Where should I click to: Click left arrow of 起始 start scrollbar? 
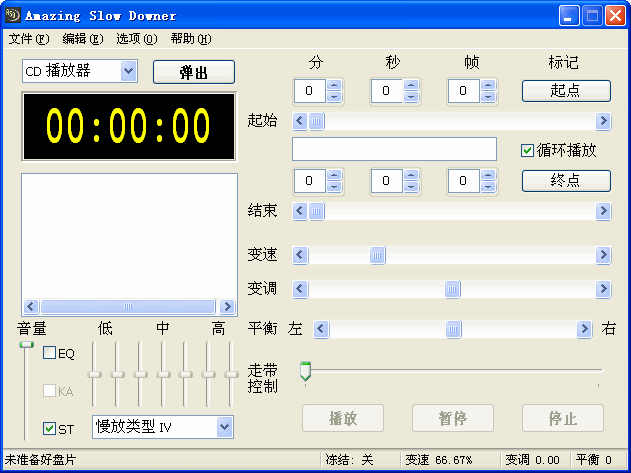click(x=300, y=120)
